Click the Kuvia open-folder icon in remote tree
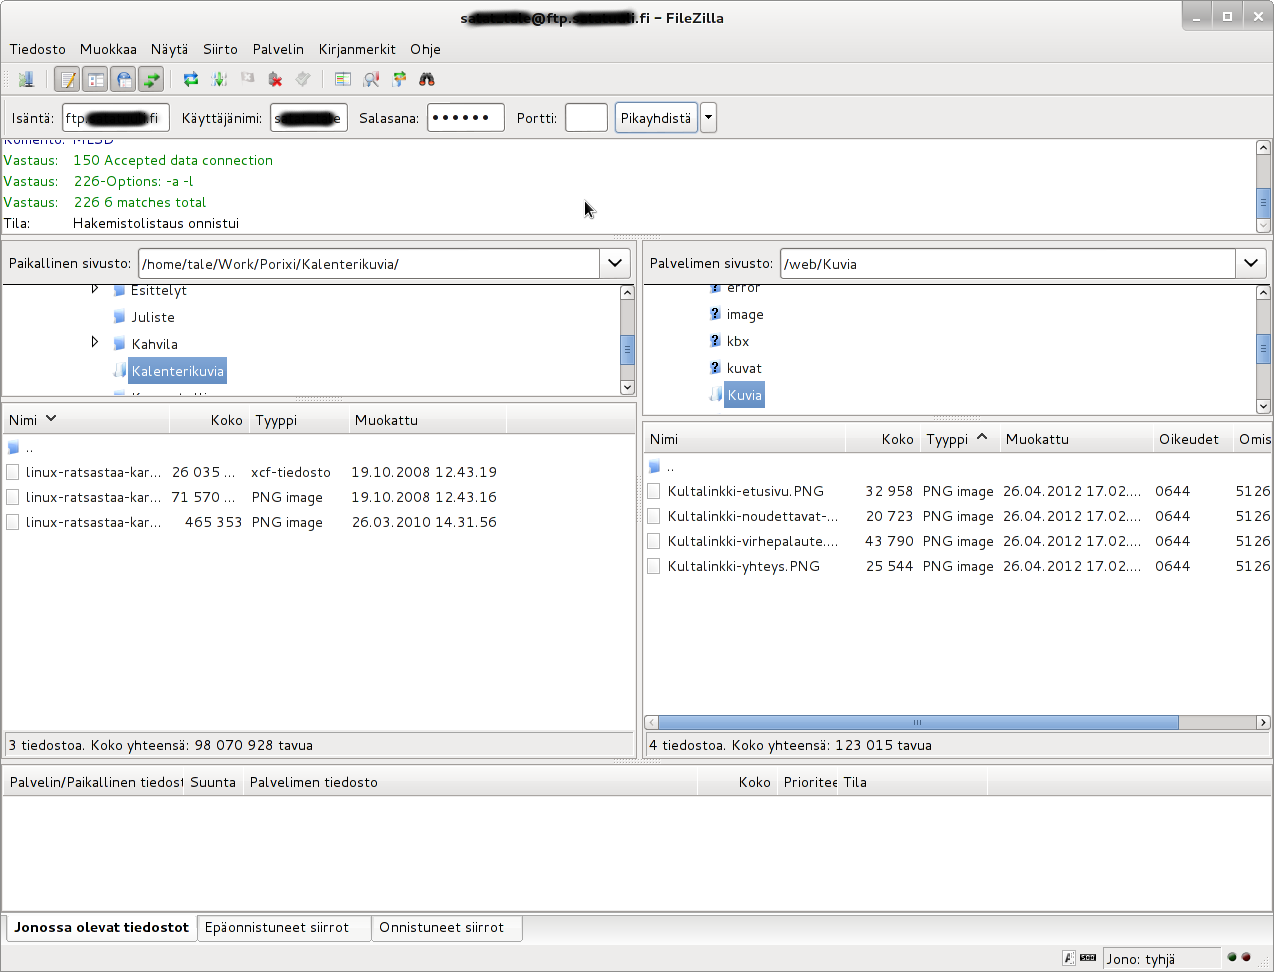The image size is (1274, 972). (x=716, y=395)
